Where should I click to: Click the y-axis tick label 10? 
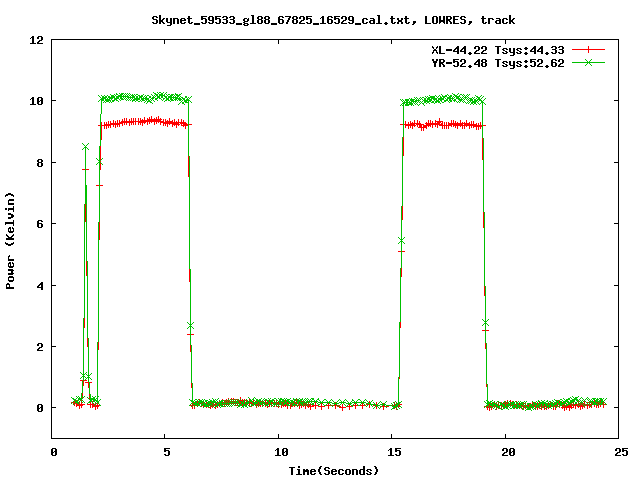click(36, 101)
